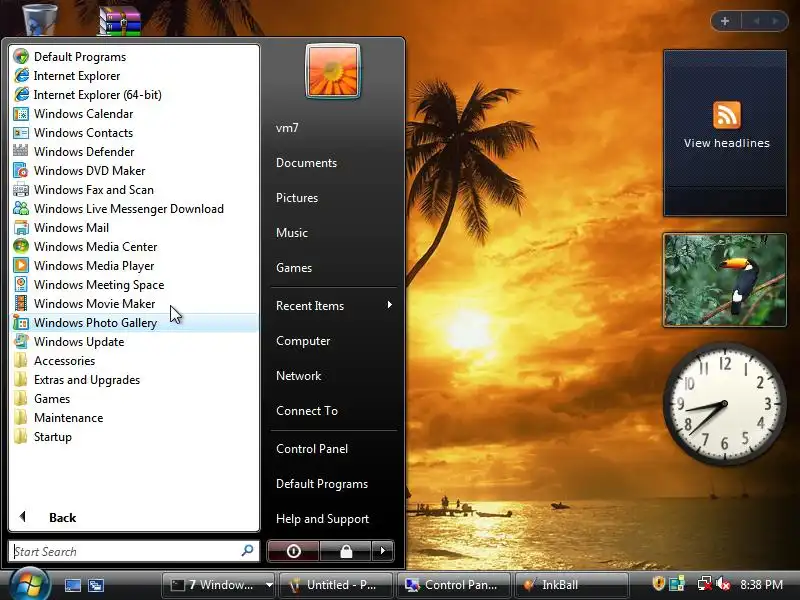Screen dimensions: 800x600
Task: Click the 8:38 PM clock
Action: [x=761, y=585]
